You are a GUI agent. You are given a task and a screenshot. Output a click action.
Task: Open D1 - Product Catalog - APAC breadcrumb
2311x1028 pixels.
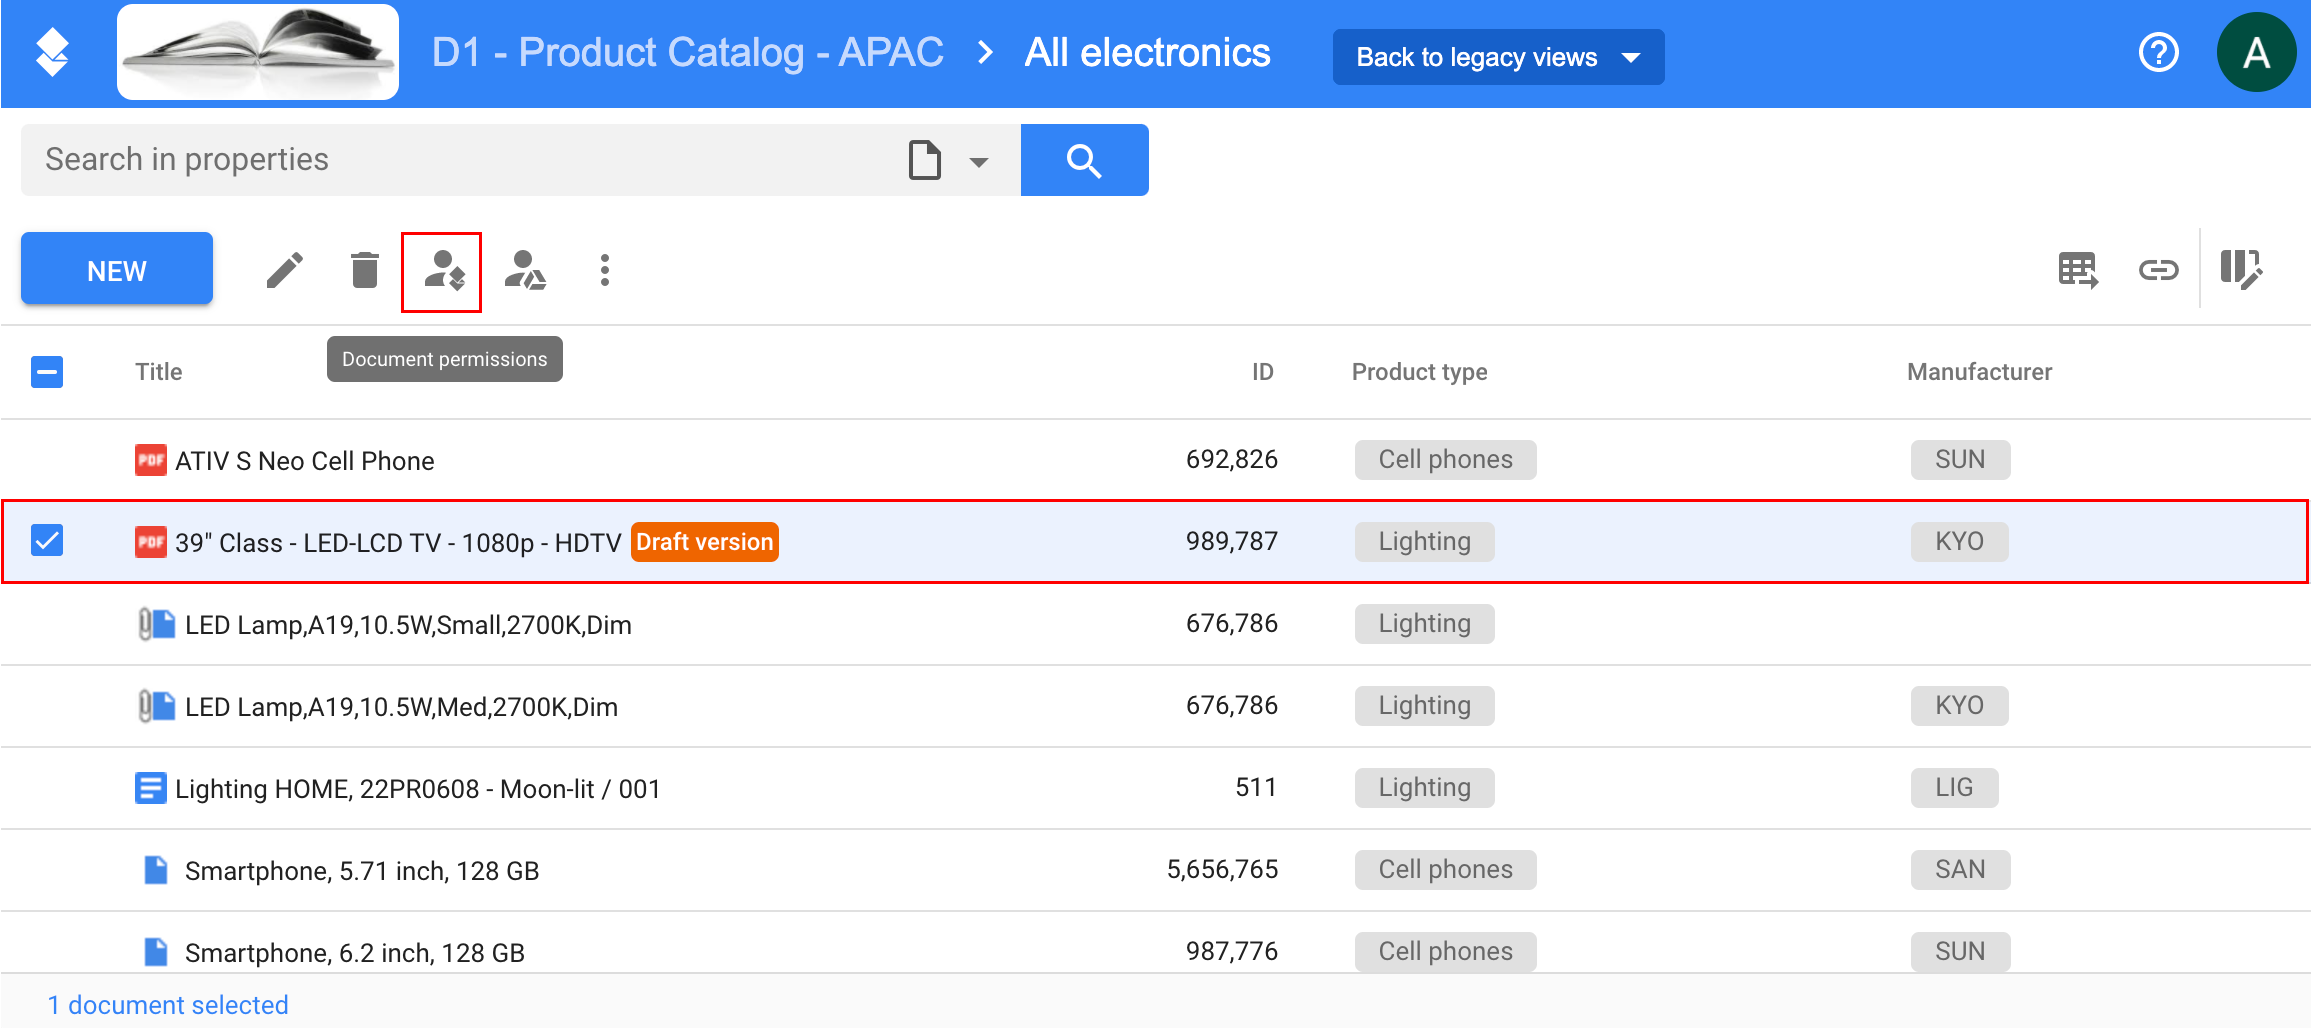[687, 52]
